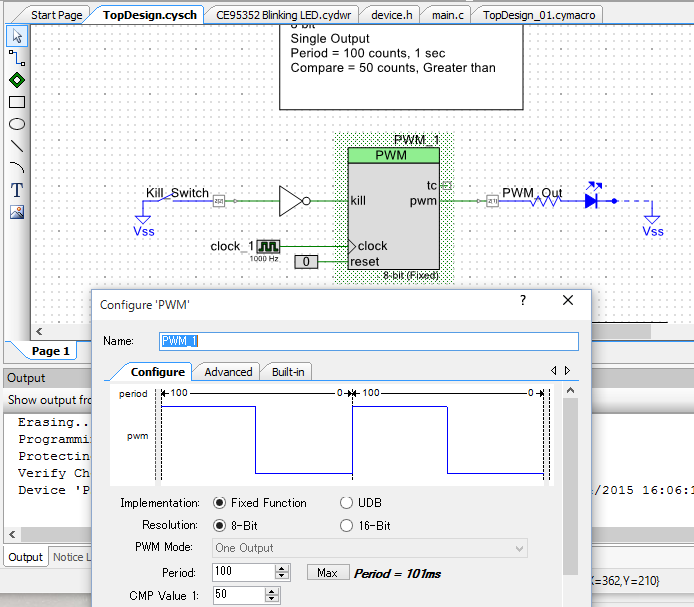This screenshot has width=694, height=607.
Task: Select the text annotation tool
Action: [16, 190]
